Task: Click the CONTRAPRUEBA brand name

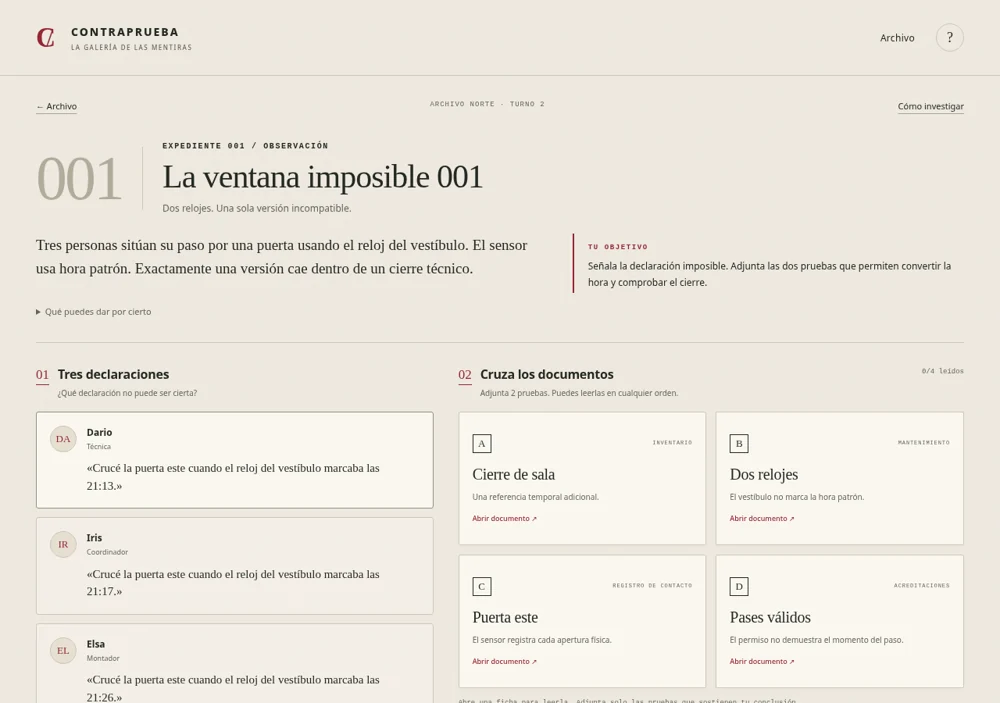Action: click(x=125, y=32)
